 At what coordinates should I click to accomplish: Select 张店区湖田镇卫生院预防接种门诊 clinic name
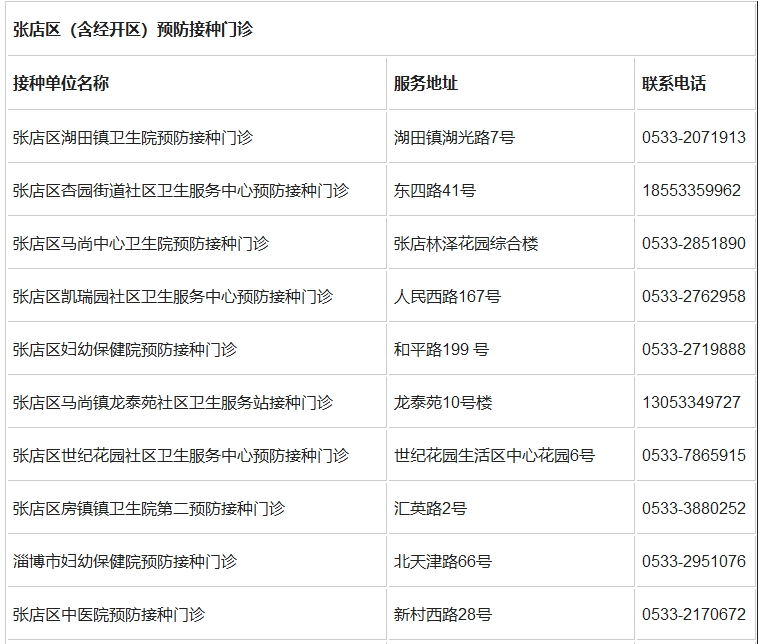click(x=132, y=137)
